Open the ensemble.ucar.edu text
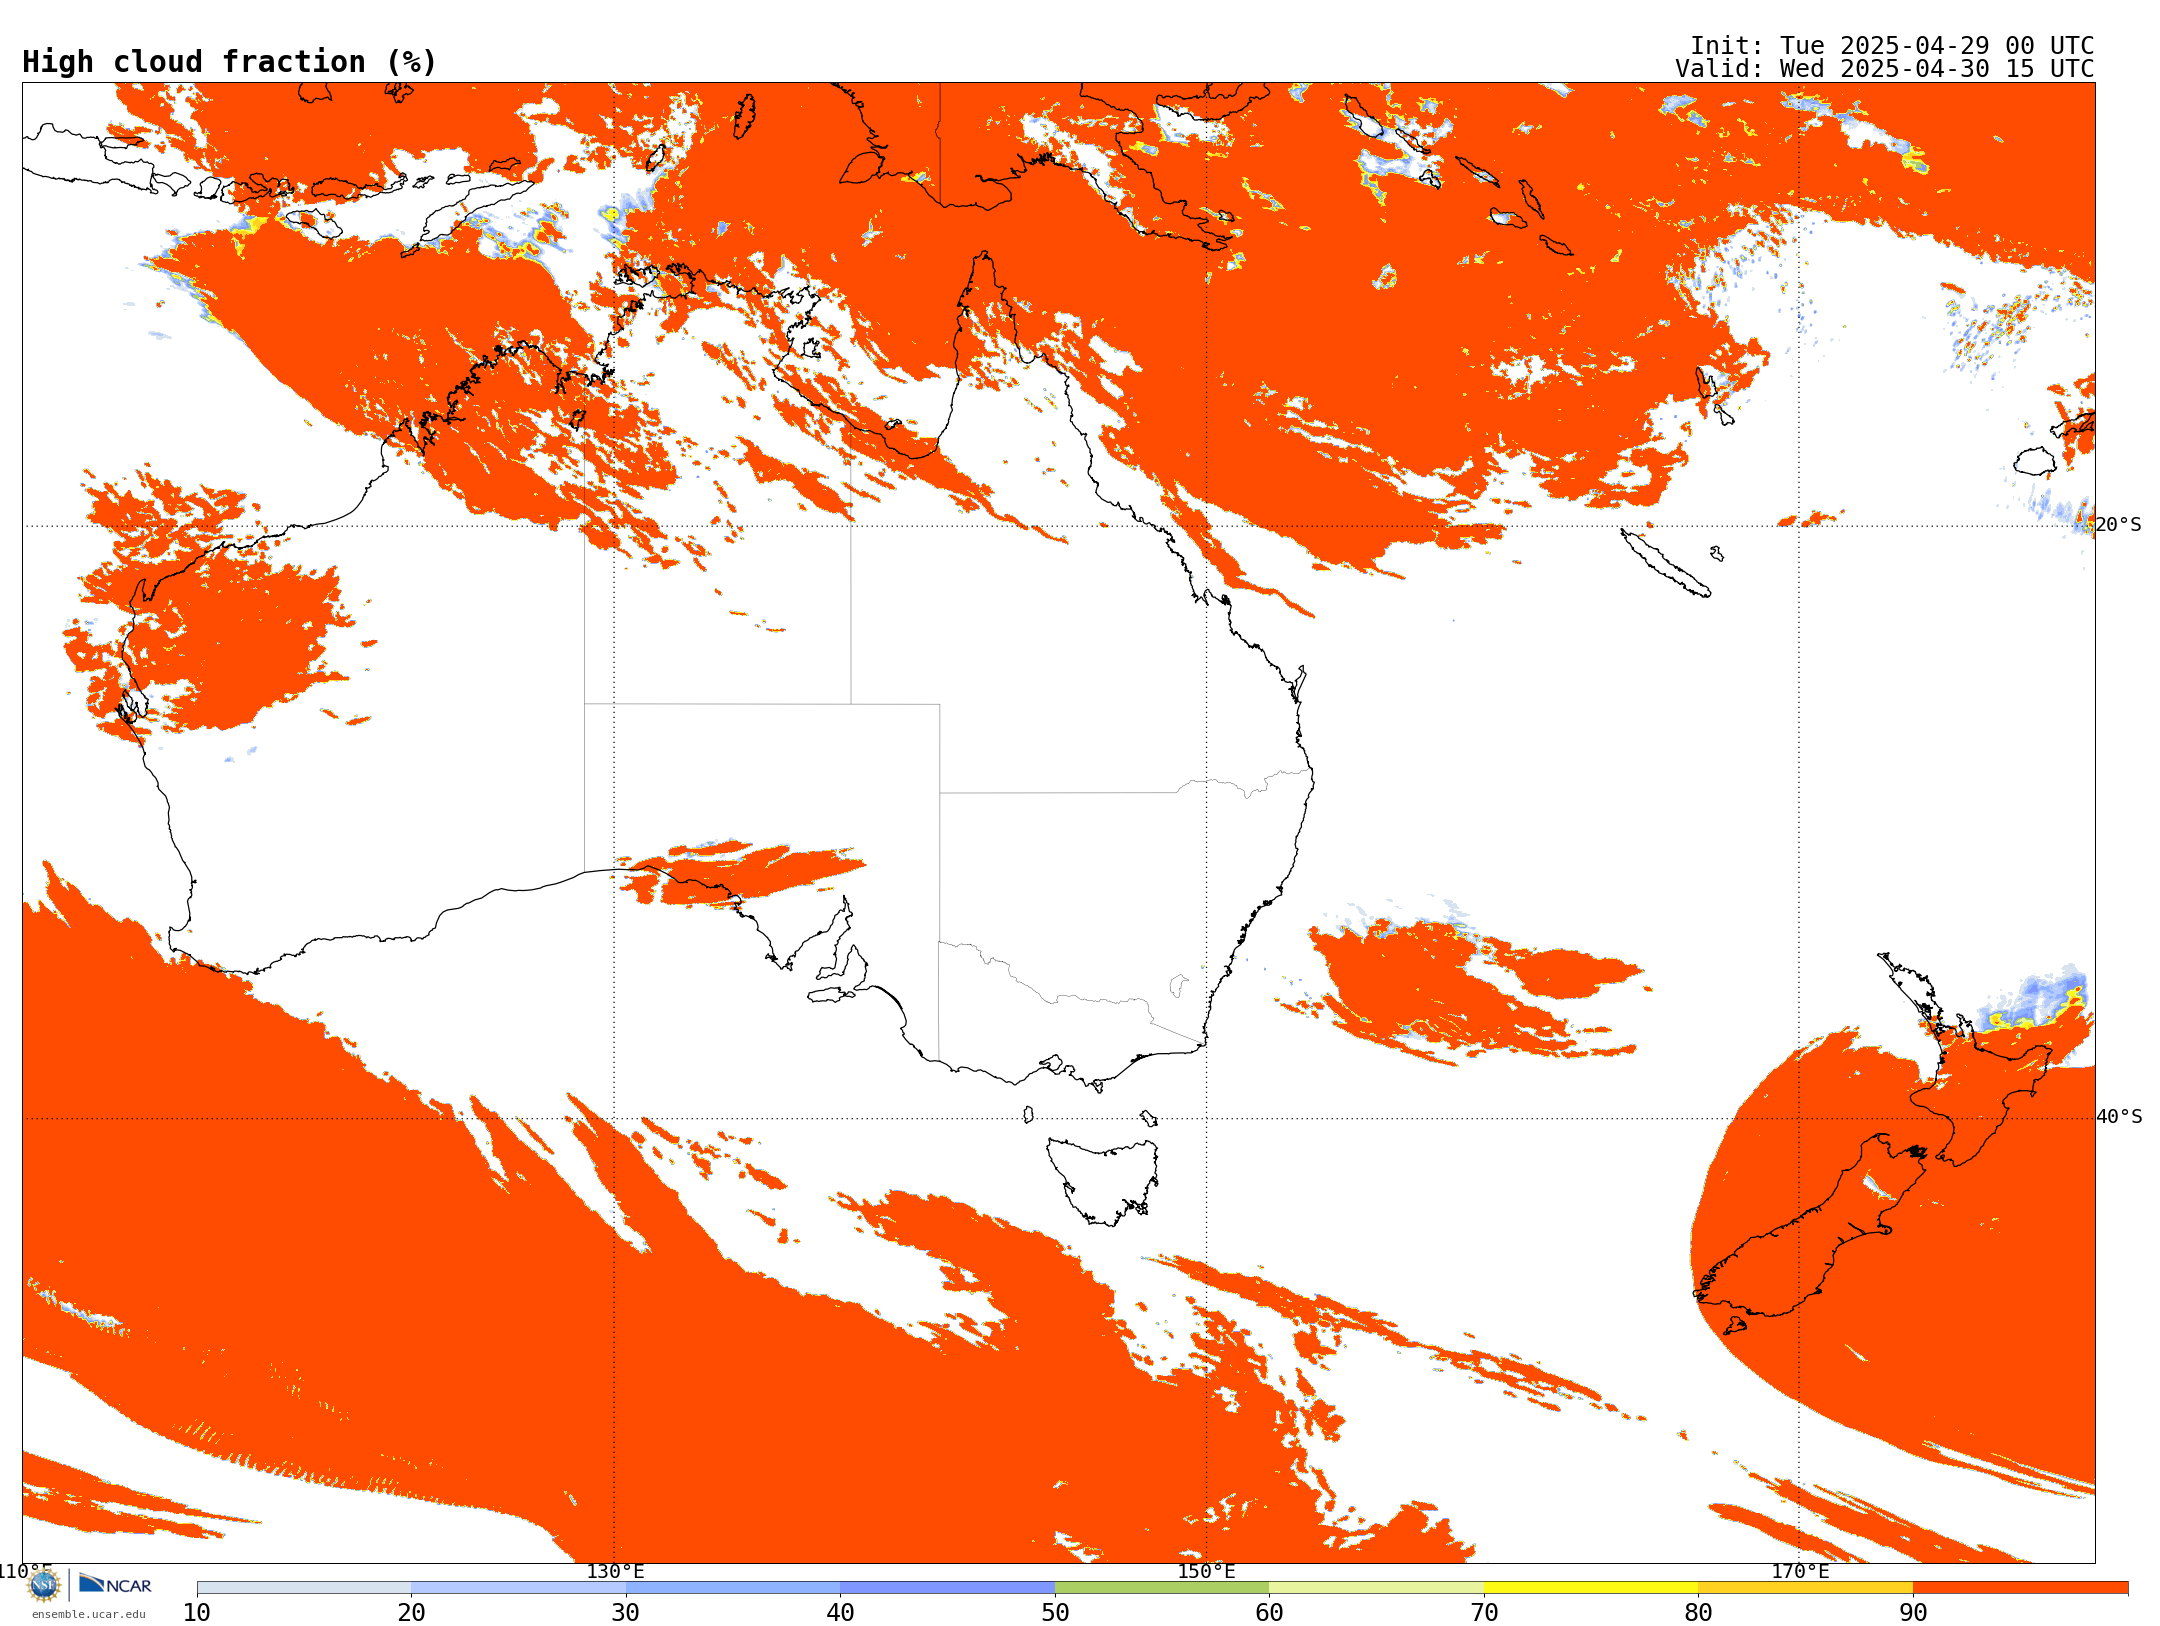Viewport: 2160px width, 1626px height. tap(89, 1614)
